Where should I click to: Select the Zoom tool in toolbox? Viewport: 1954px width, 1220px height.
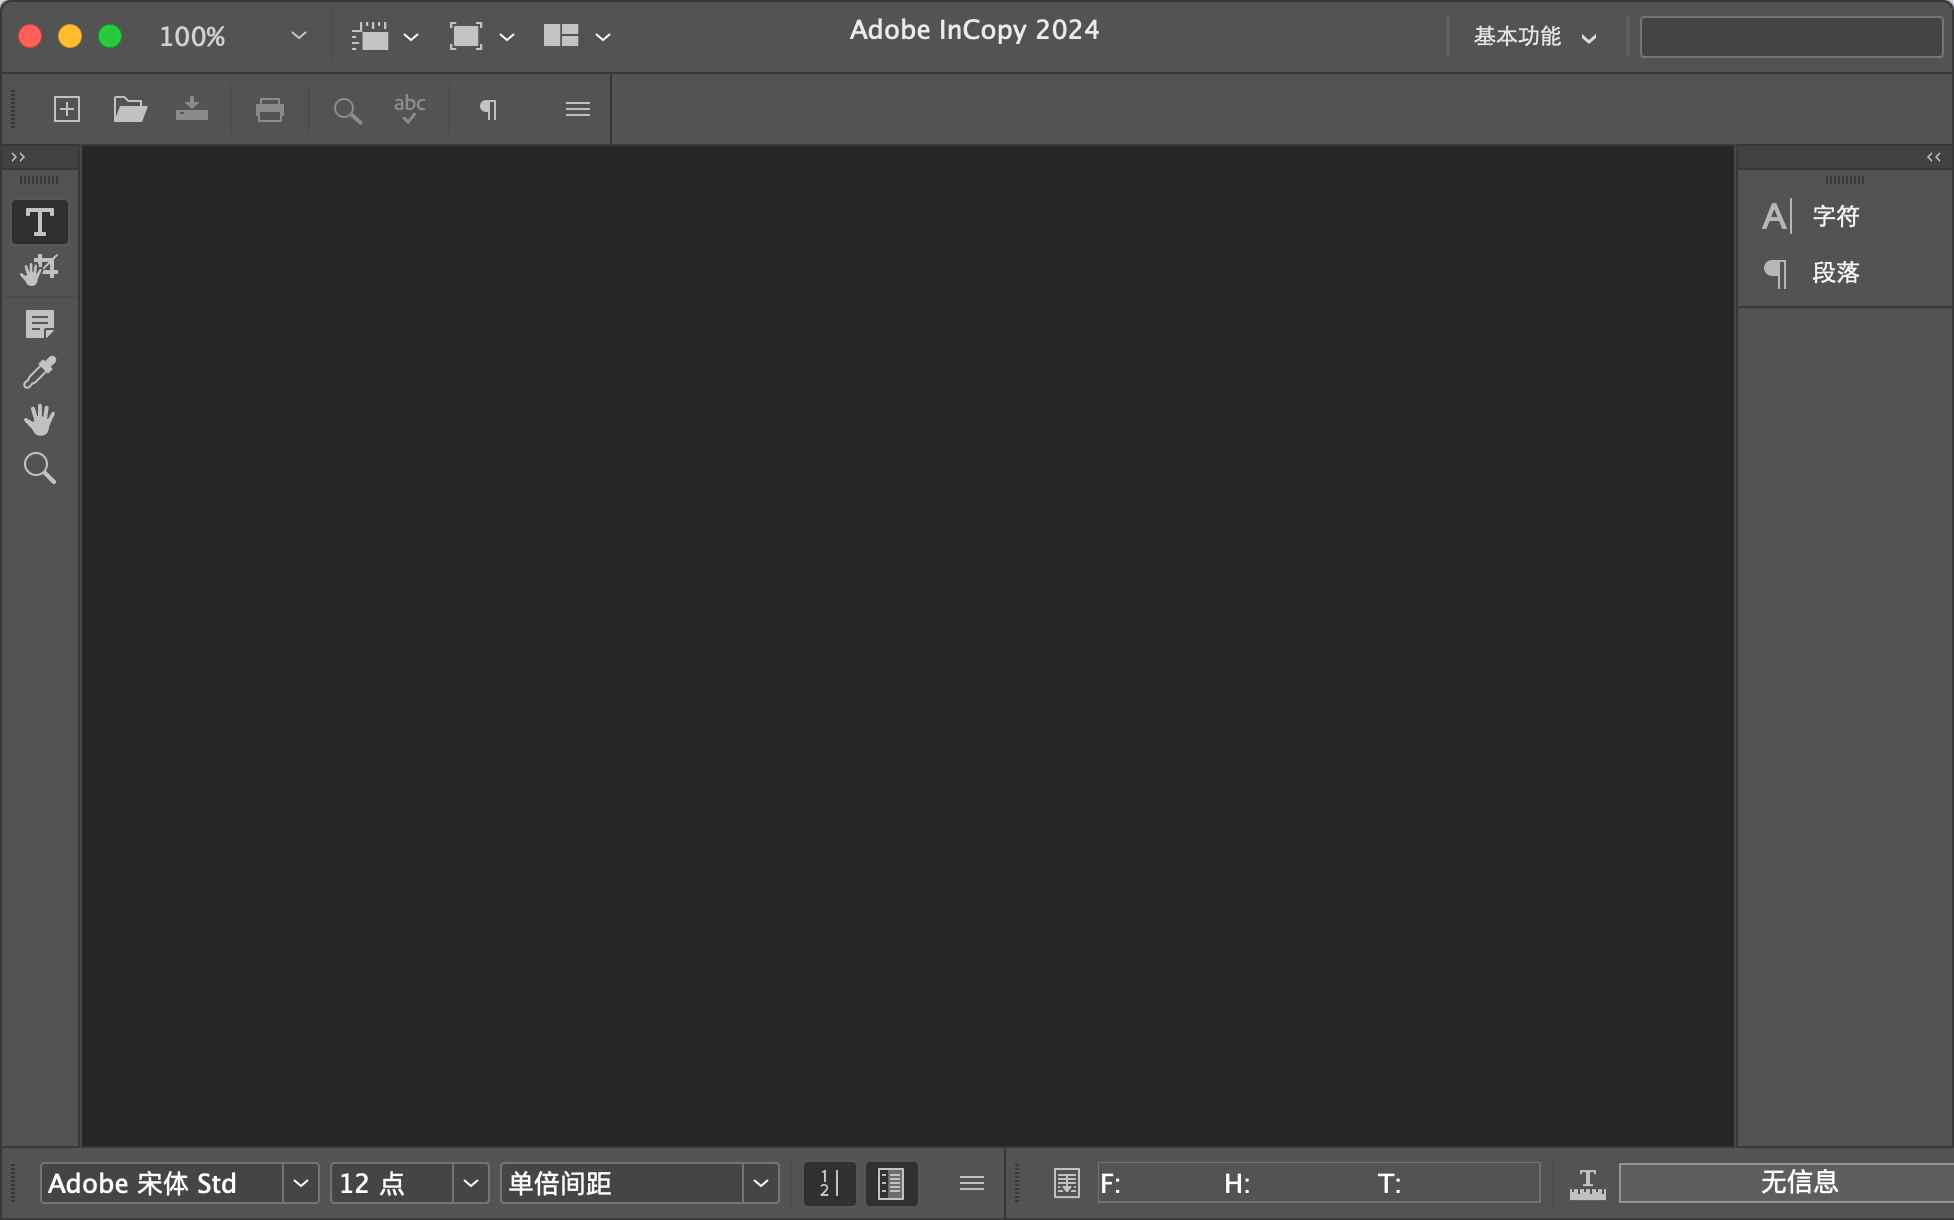[x=40, y=468]
